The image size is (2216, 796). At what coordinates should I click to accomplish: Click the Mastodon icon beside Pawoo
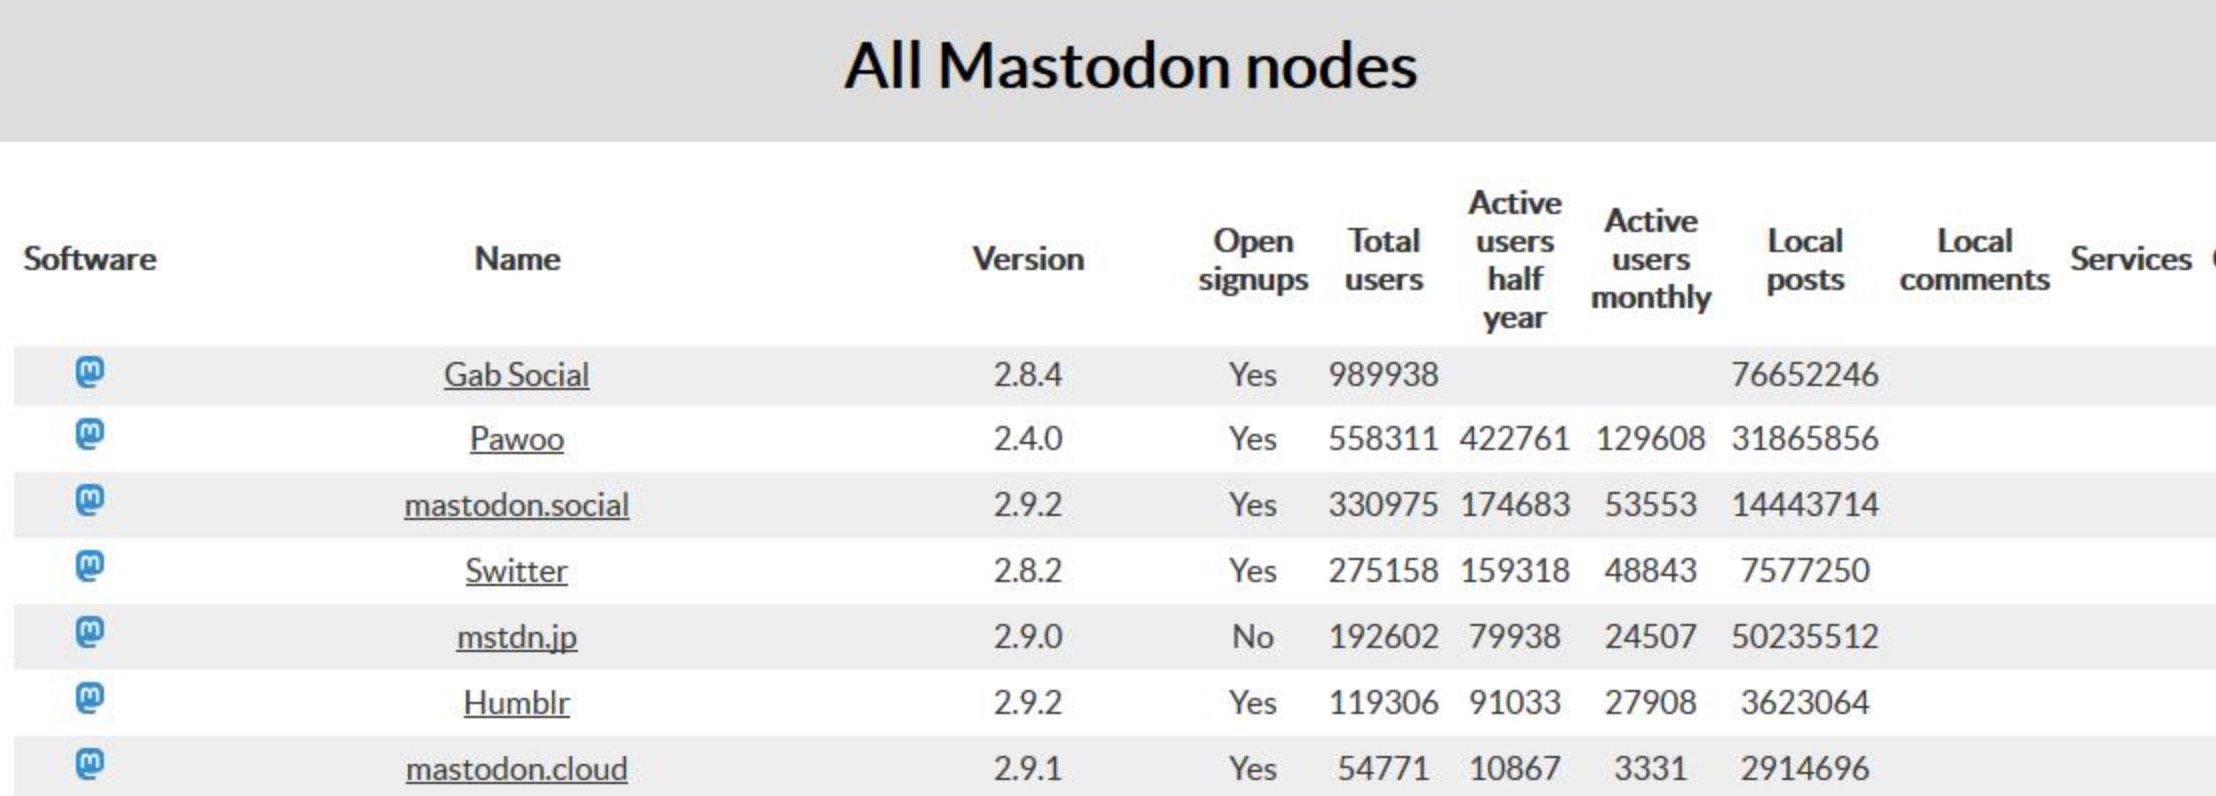click(x=90, y=436)
